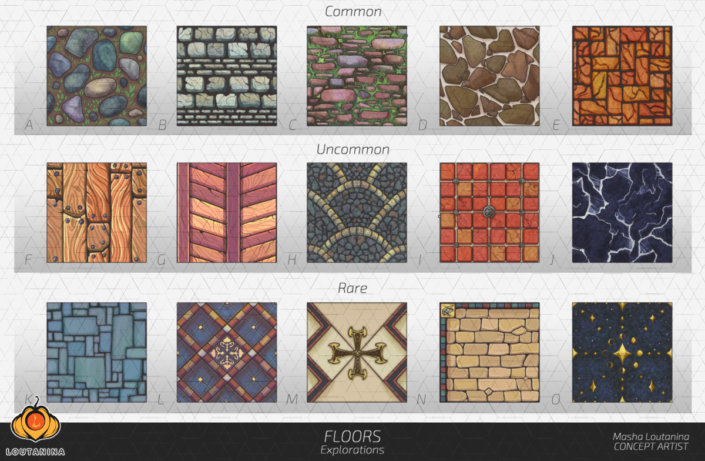Choose dark marble tile J
The image size is (705, 461).
click(622, 213)
